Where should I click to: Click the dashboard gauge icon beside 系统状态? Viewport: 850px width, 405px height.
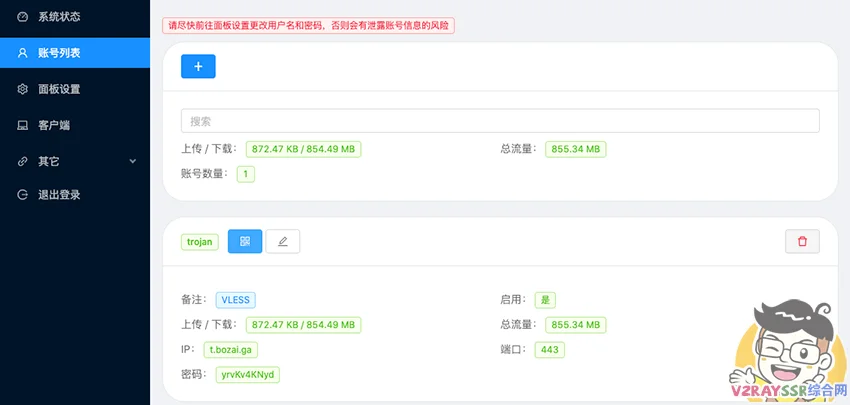pyautogui.click(x=22, y=17)
